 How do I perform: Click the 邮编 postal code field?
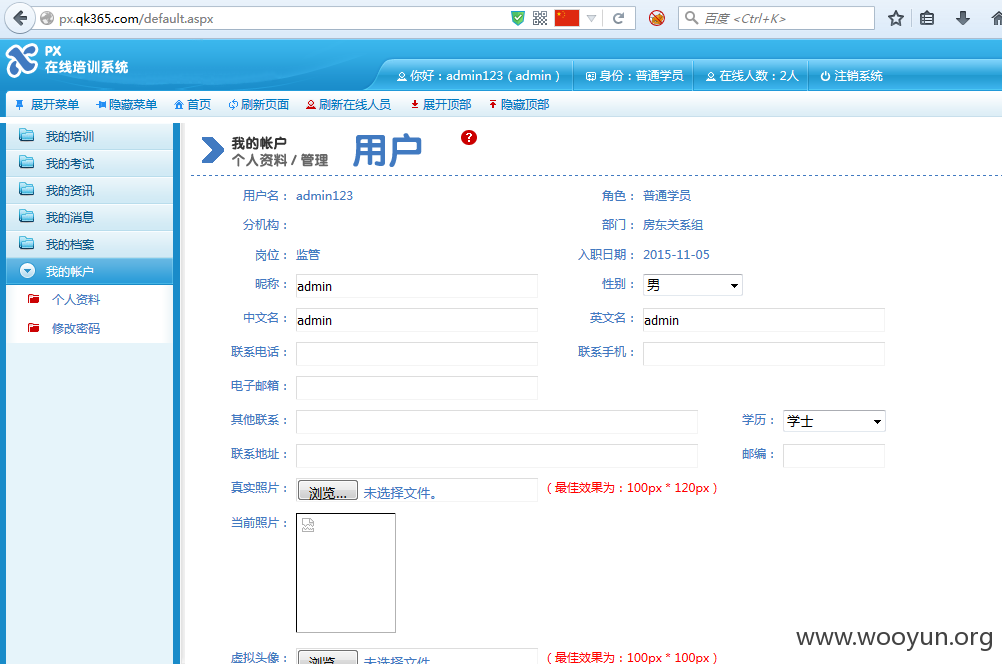click(x=834, y=455)
